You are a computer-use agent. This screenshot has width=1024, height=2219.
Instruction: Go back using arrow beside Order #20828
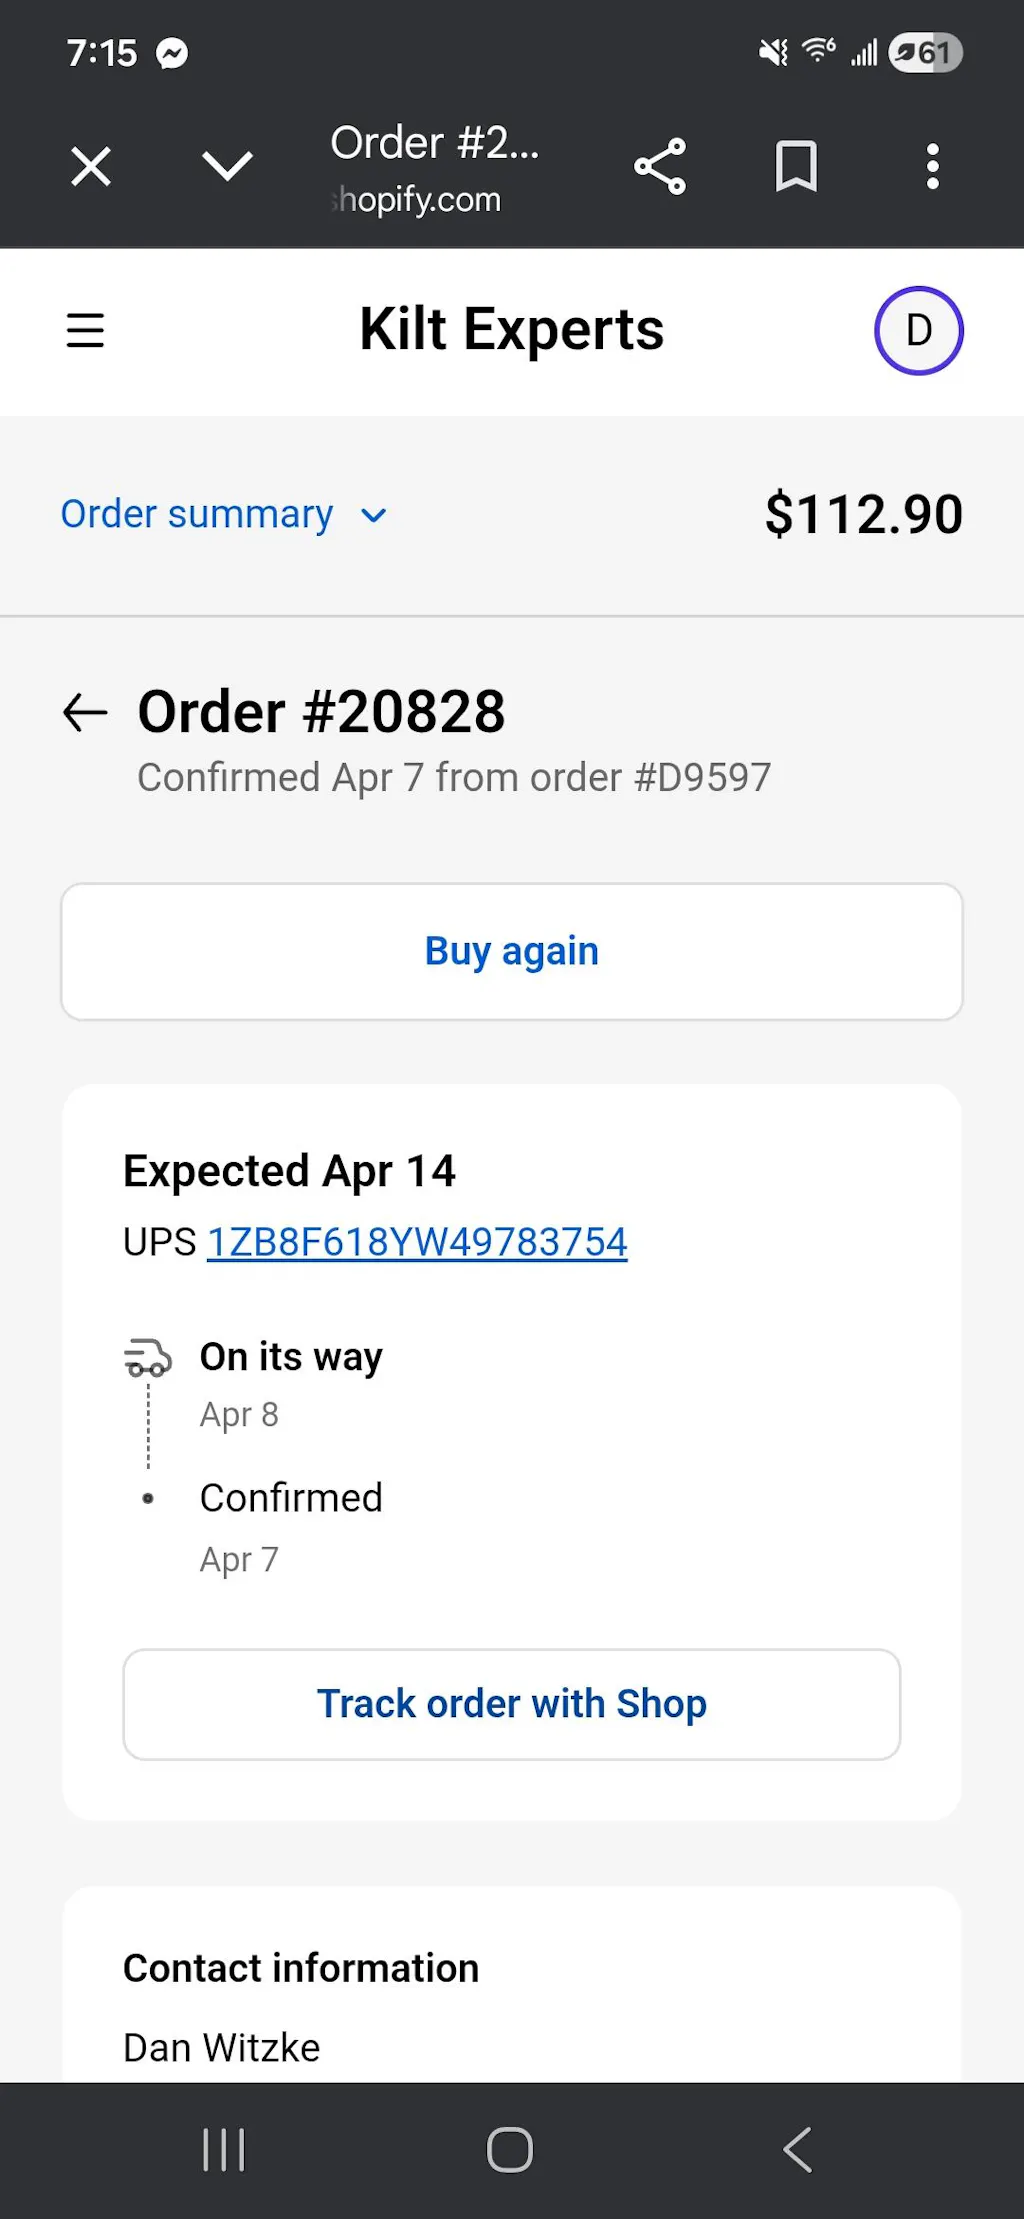click(85, 712)
